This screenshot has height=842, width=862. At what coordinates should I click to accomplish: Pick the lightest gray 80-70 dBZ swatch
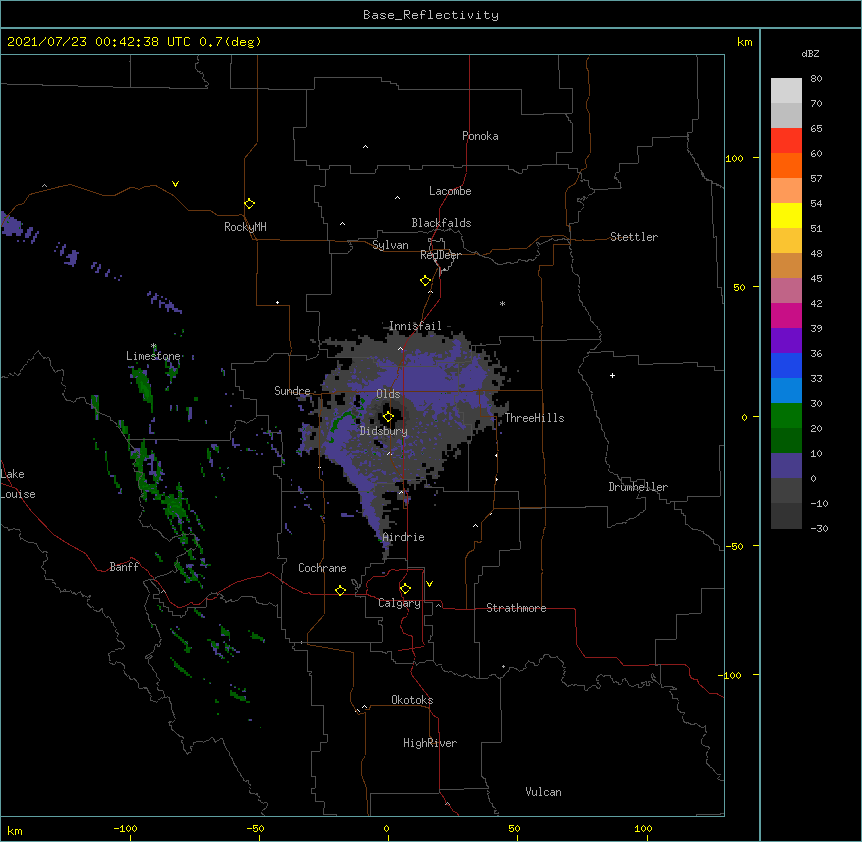tap(786, 90)
